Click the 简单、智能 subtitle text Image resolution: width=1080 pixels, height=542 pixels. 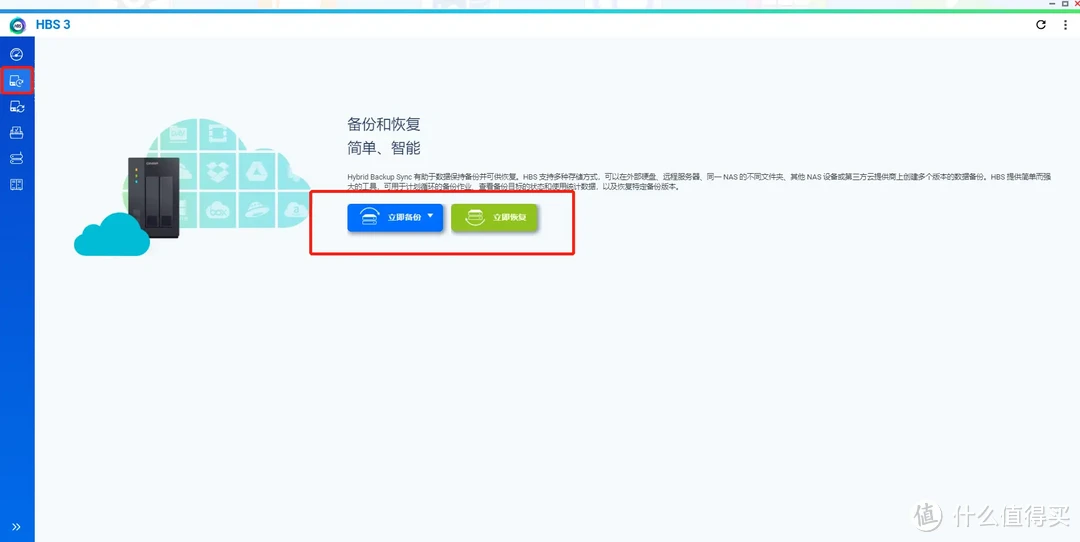384,147
